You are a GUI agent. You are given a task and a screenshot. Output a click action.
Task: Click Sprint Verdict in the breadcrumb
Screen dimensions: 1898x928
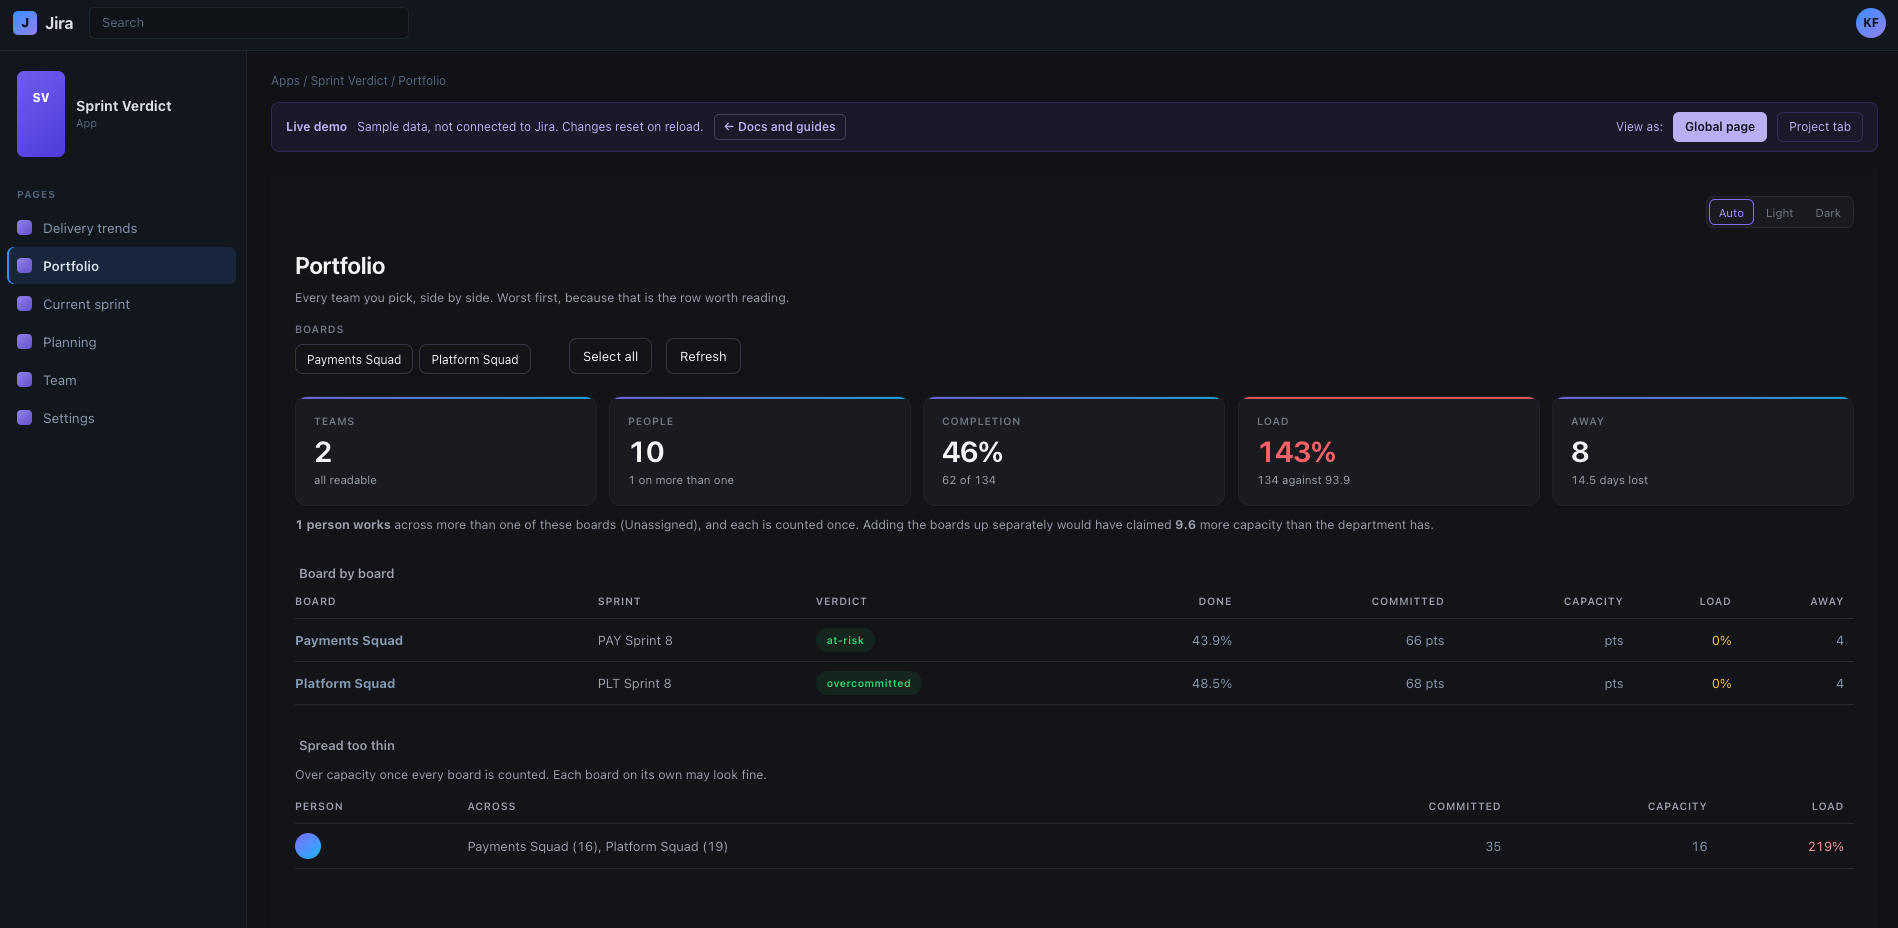point(349,81)
